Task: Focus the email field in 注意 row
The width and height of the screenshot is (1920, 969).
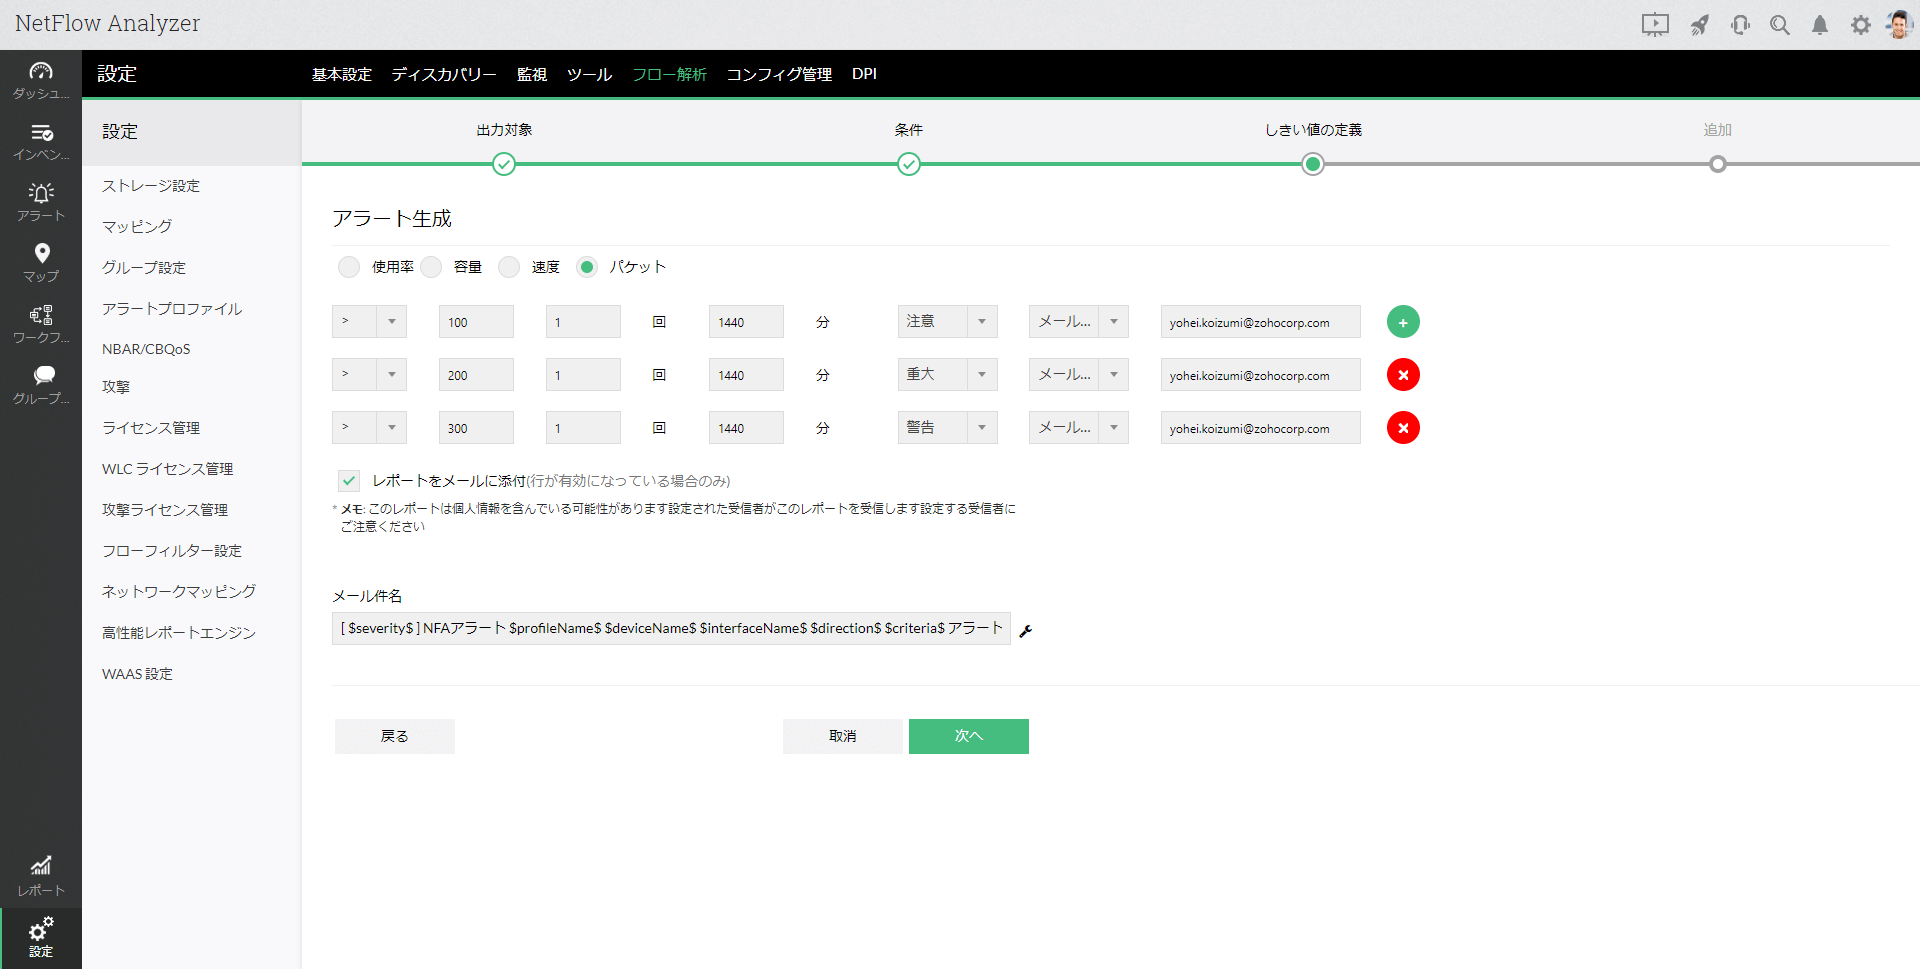Action: click(1260, 322)
